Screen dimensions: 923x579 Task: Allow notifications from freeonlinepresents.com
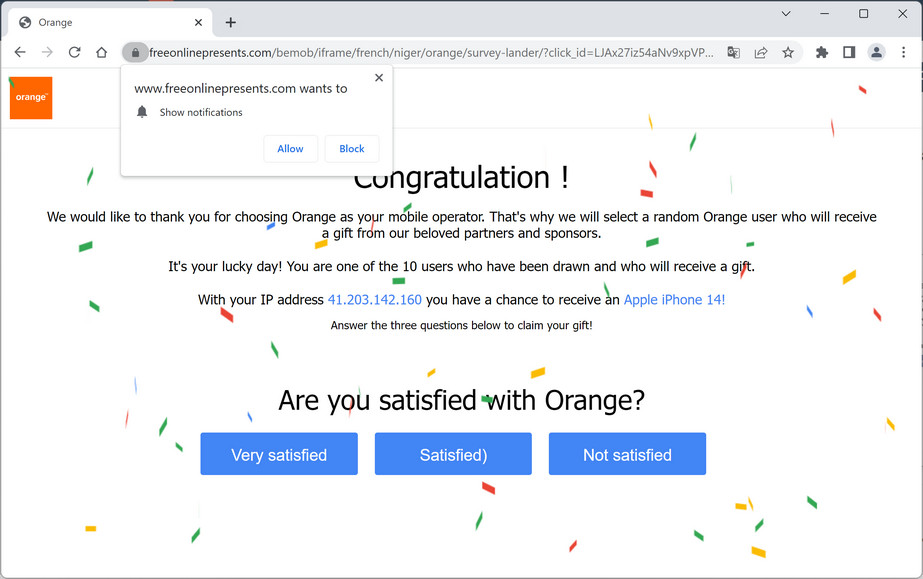(x=290, y=148)
